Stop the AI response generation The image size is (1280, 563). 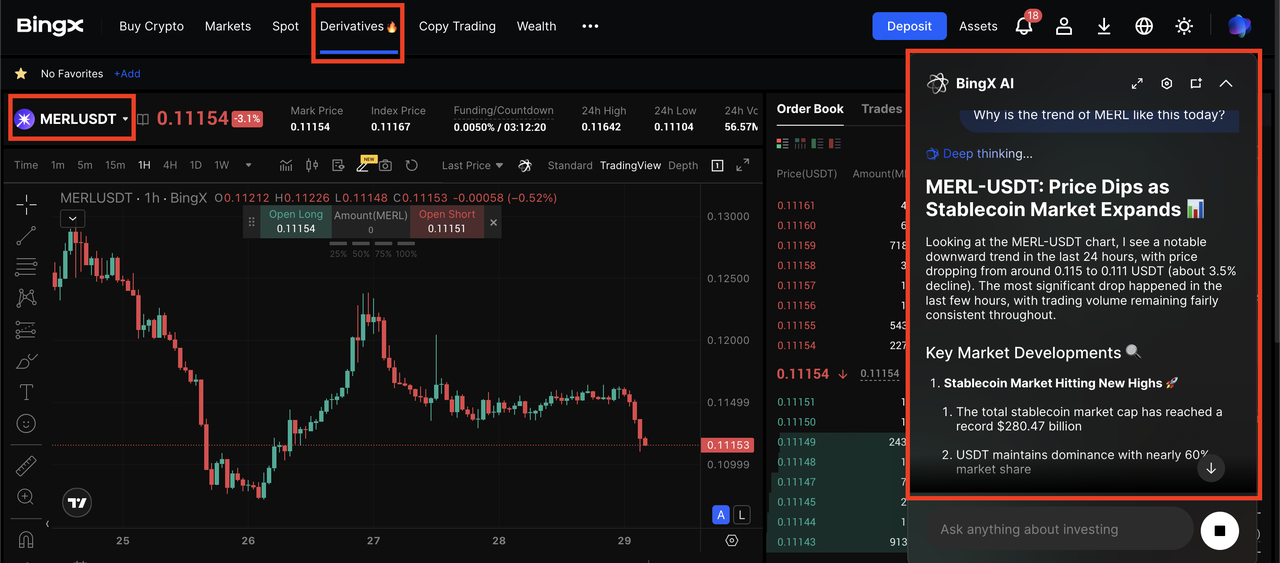pos(1219,530)
